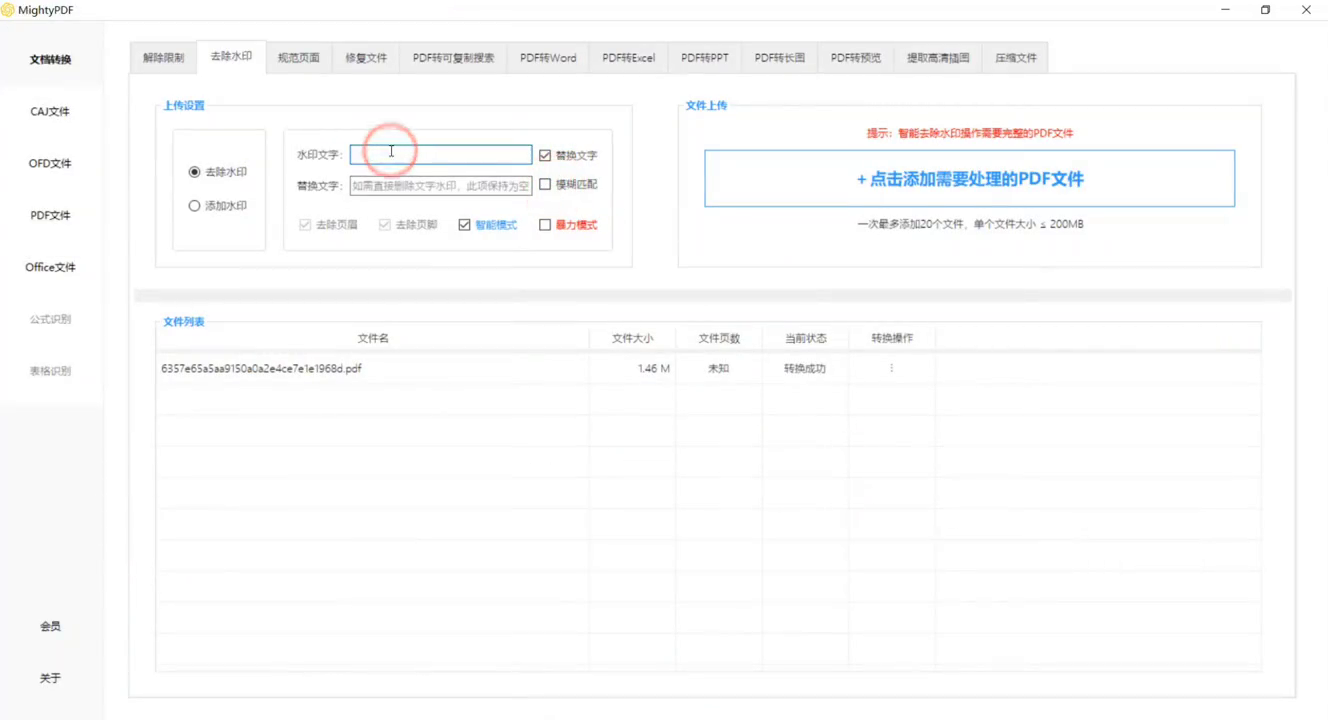
Task: Open the PDF转Excel tab
Action: (628, 58)
